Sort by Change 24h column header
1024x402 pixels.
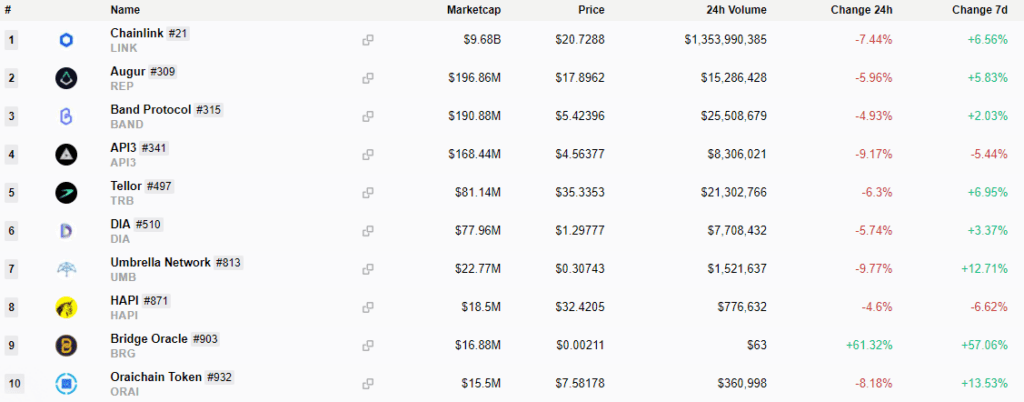[x=861, y=10]
